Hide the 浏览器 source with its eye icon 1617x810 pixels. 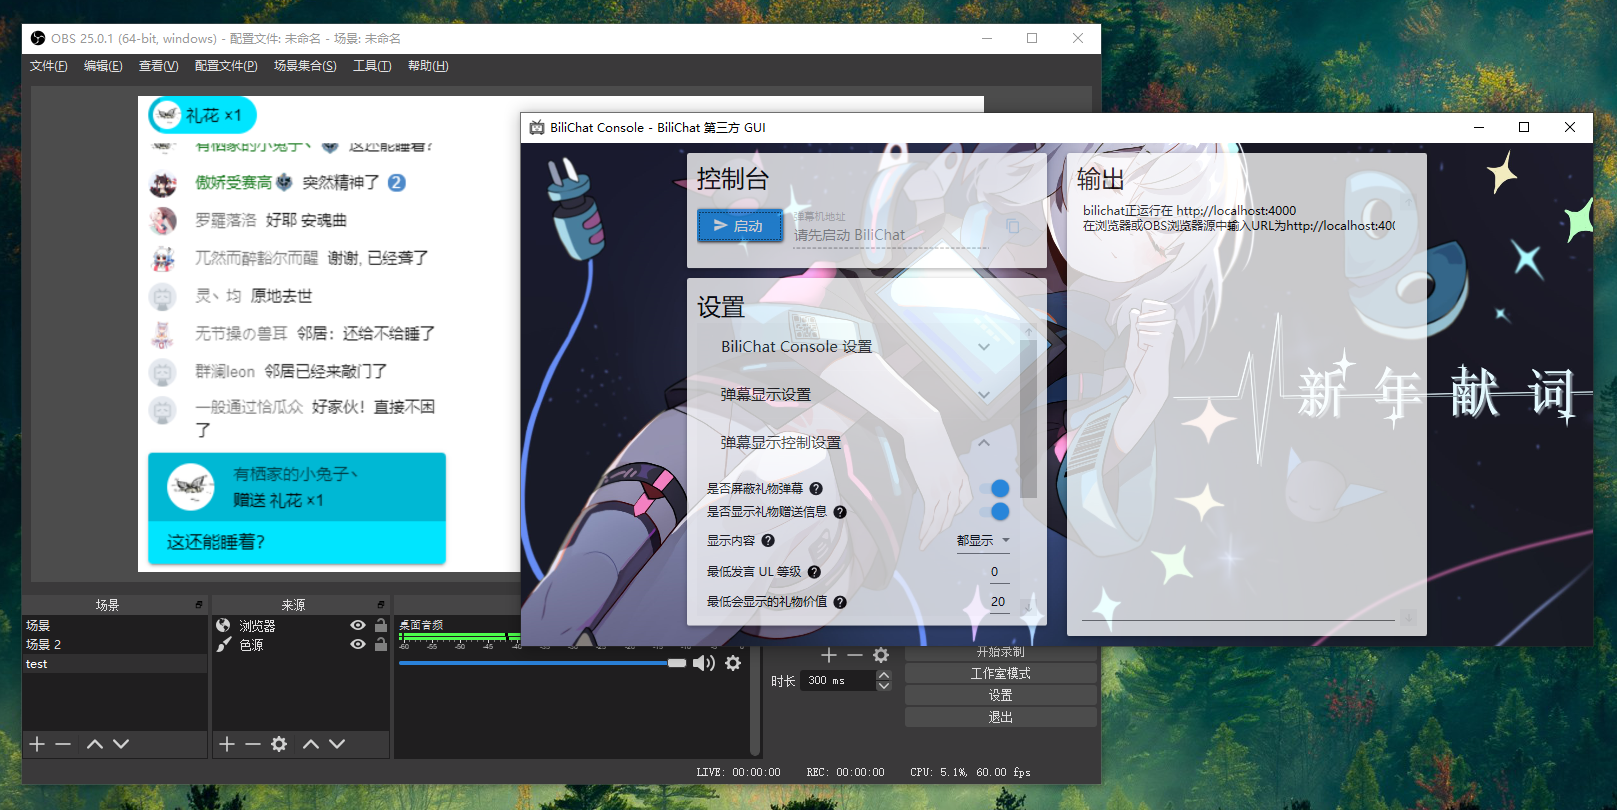coord(358,625)
